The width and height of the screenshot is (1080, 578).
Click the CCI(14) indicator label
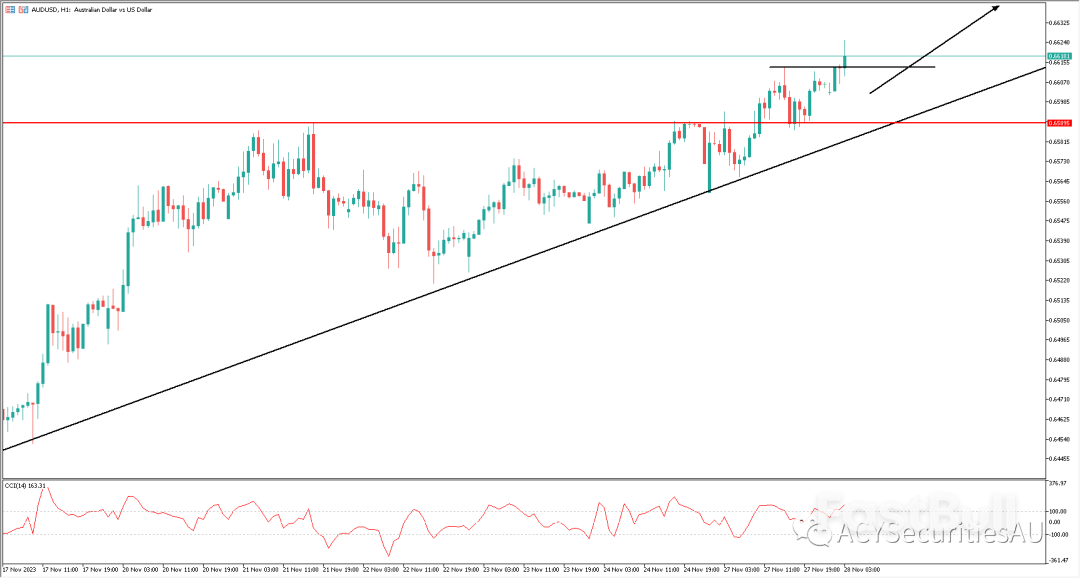click(26, 485)
